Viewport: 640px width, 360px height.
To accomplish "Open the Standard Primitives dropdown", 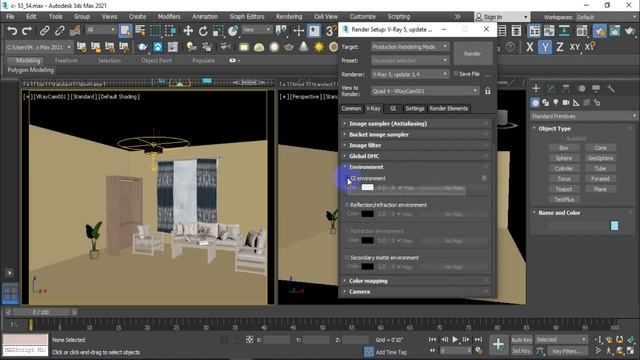I will [583, 116].
